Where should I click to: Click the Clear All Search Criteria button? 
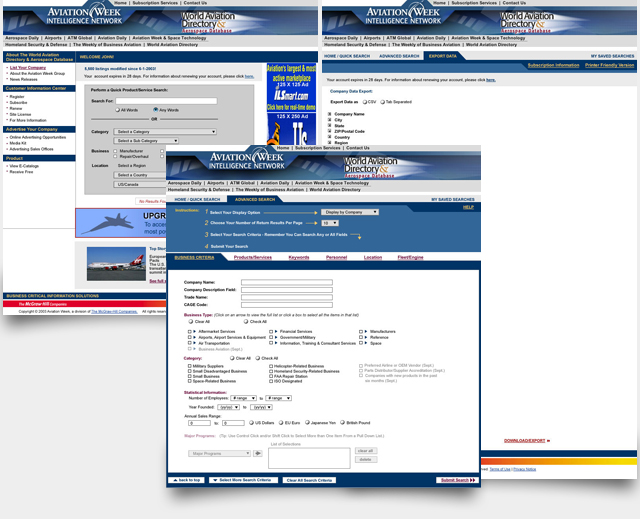coord(309,480)
